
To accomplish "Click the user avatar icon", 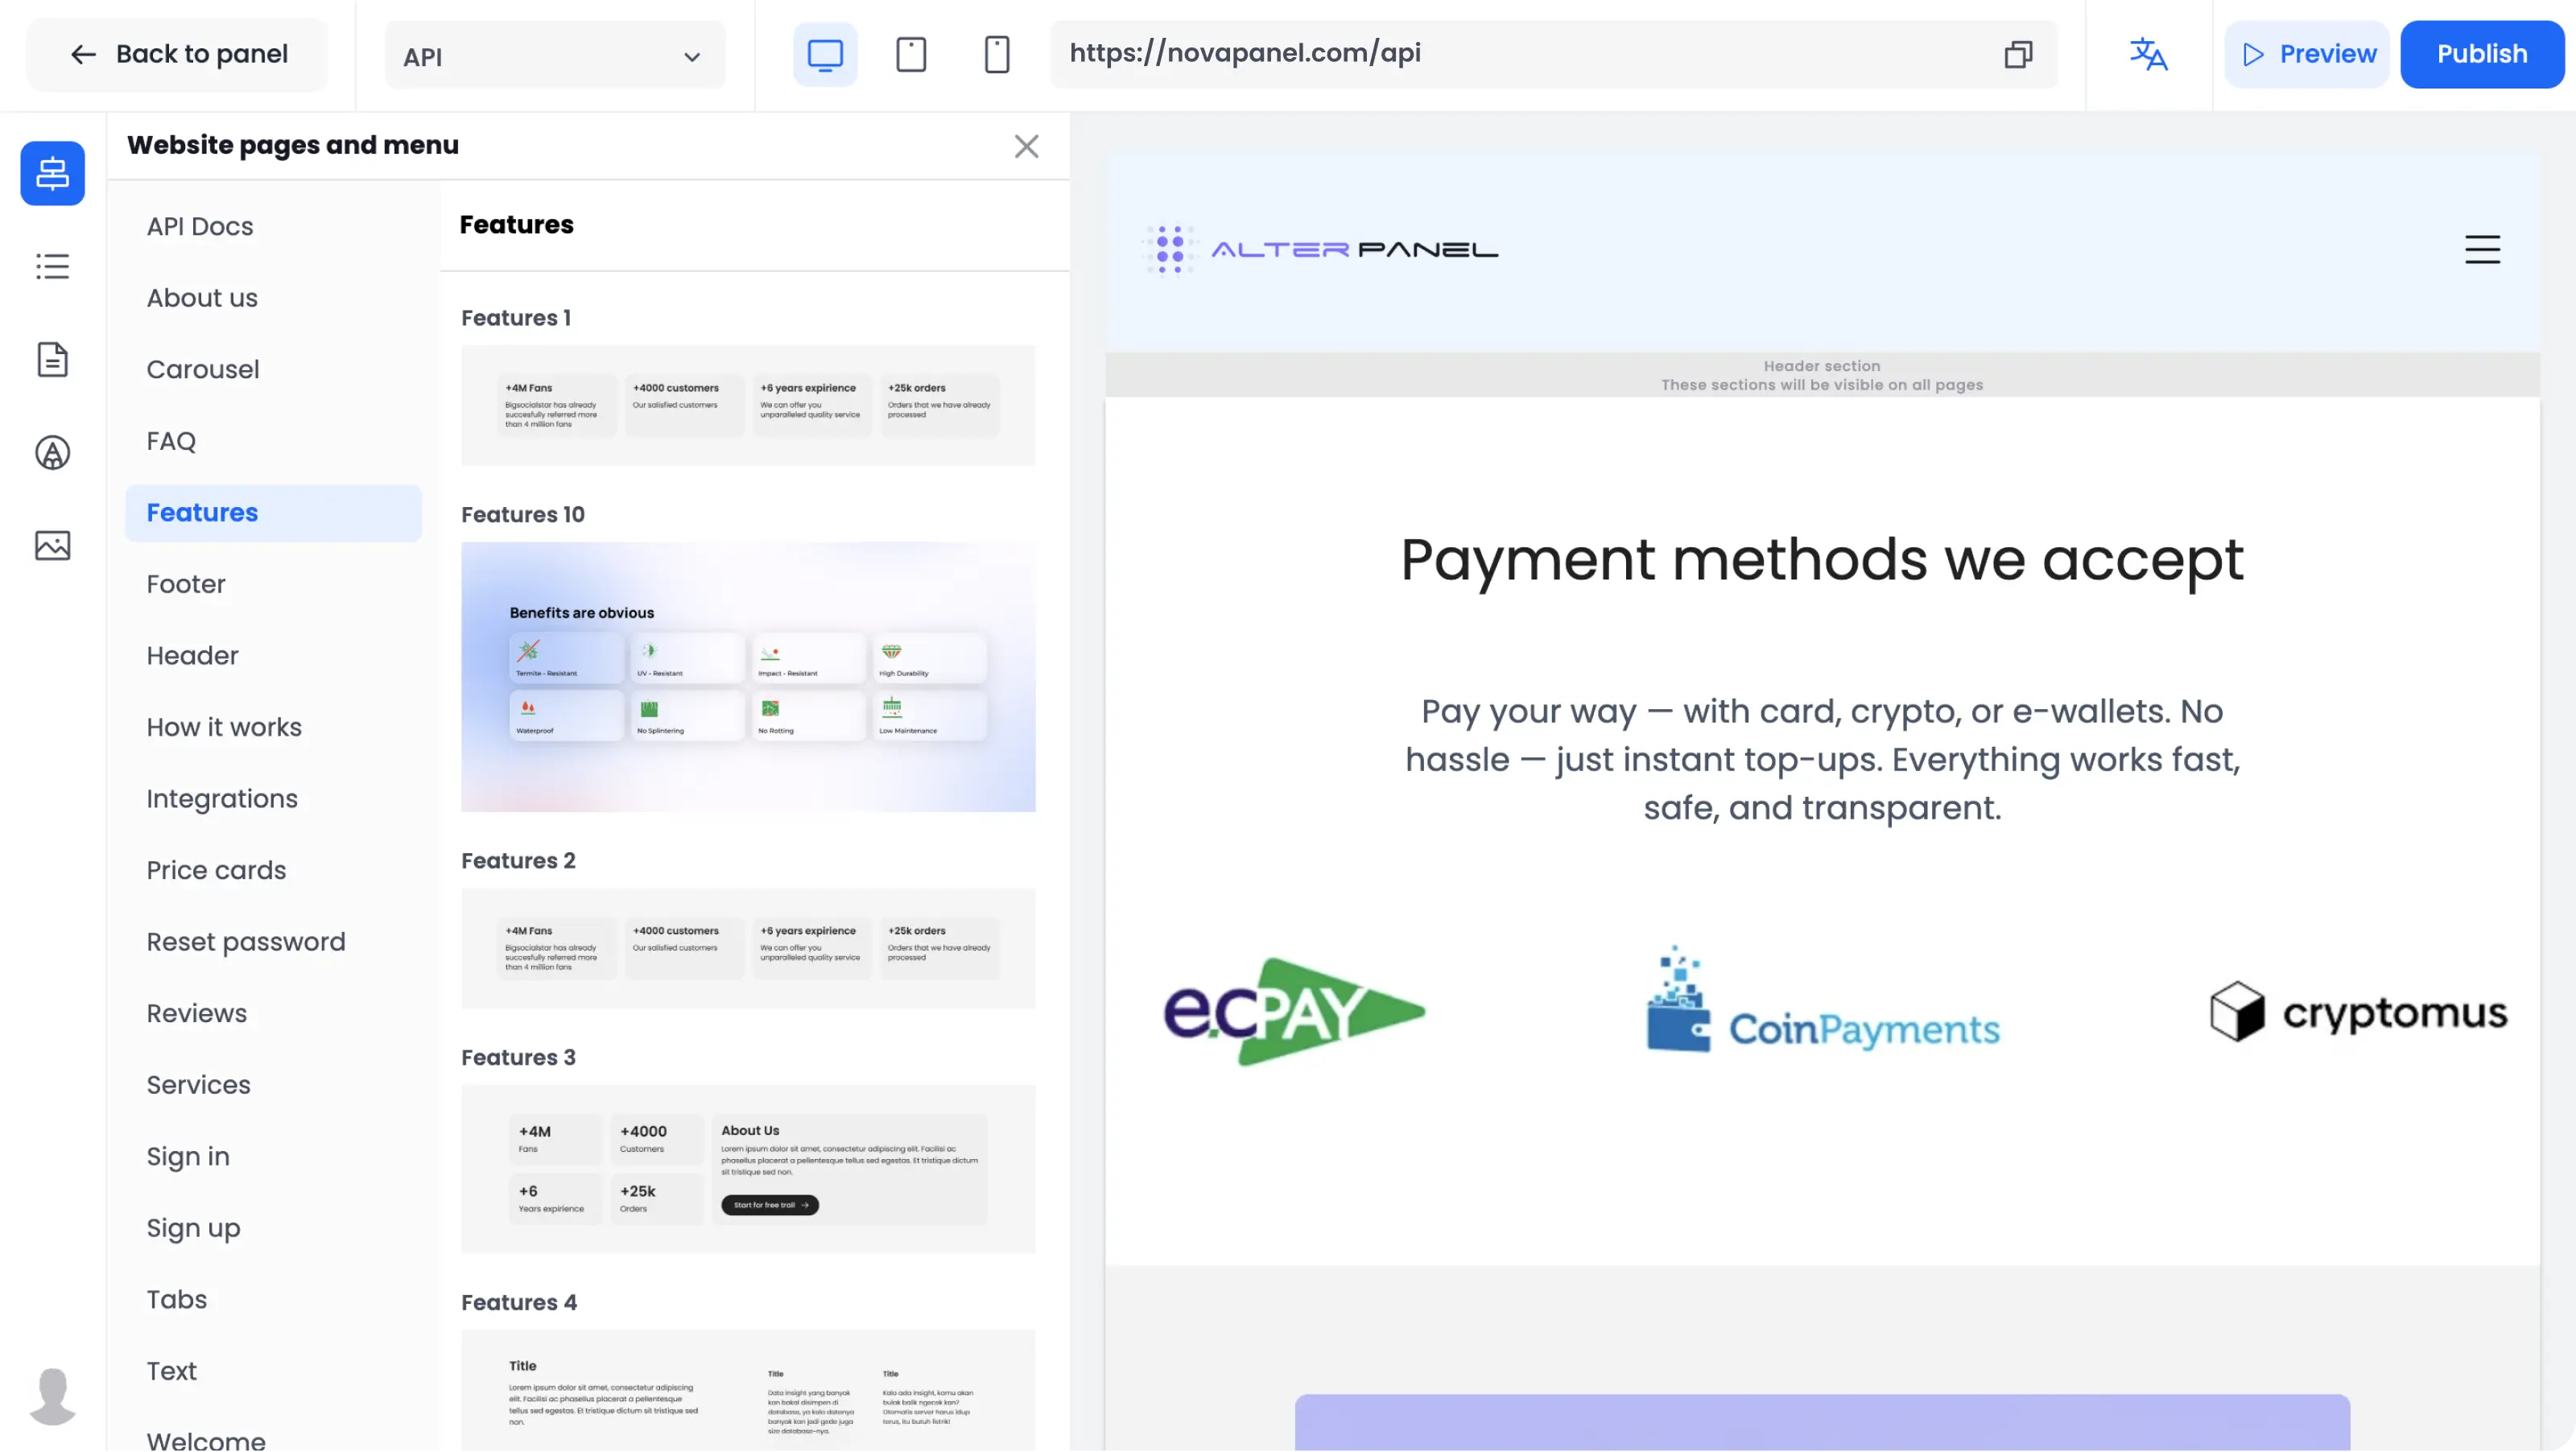I will (52, 1396).
